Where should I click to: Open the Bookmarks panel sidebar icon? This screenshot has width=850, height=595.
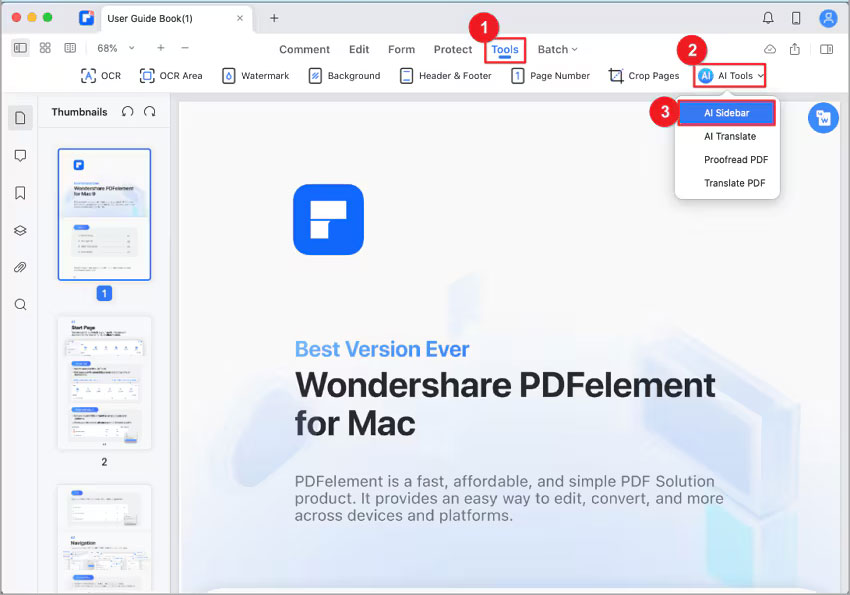coord(20,193)
